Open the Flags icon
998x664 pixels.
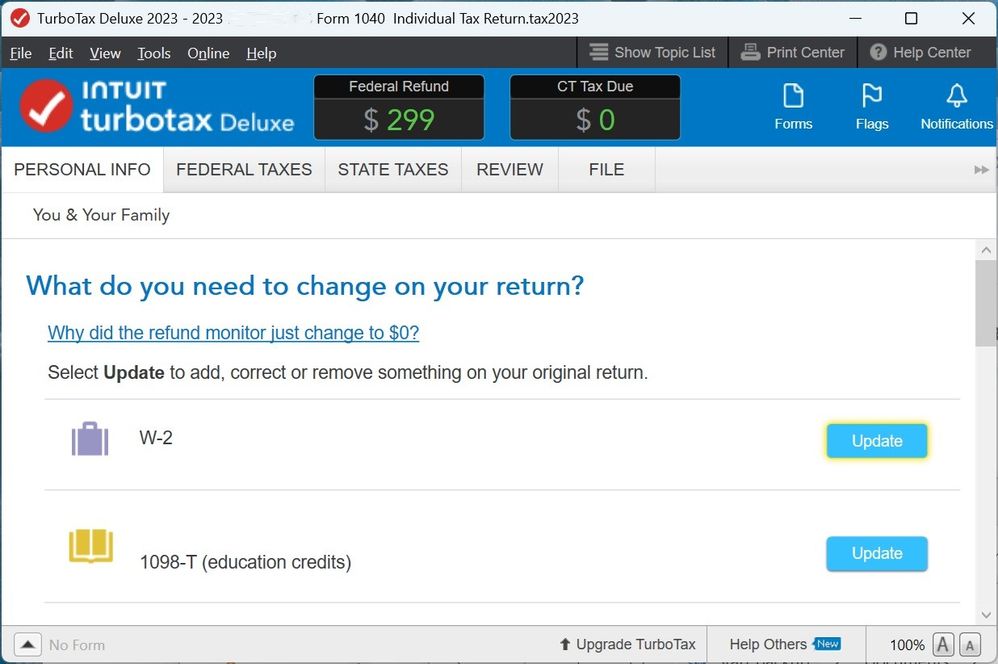[872, 106]
